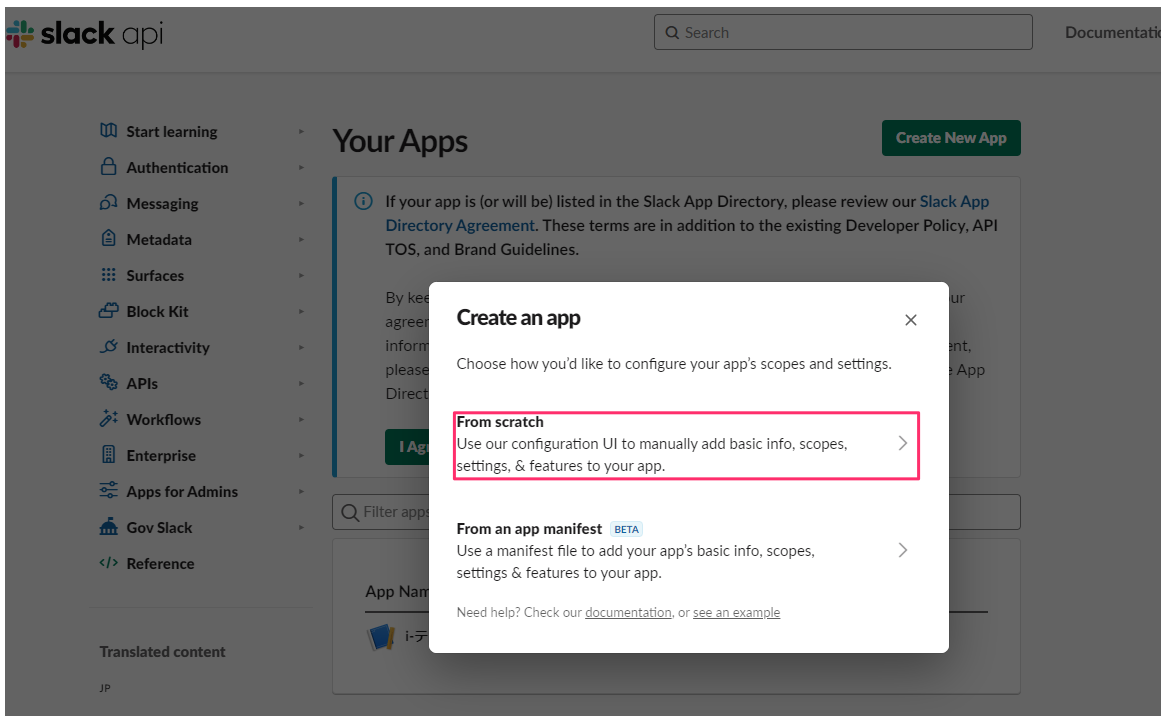The height and width of the screenshot is (720, 1167).
Task: Open the Interactivity menu item
Action: (168, 348)
